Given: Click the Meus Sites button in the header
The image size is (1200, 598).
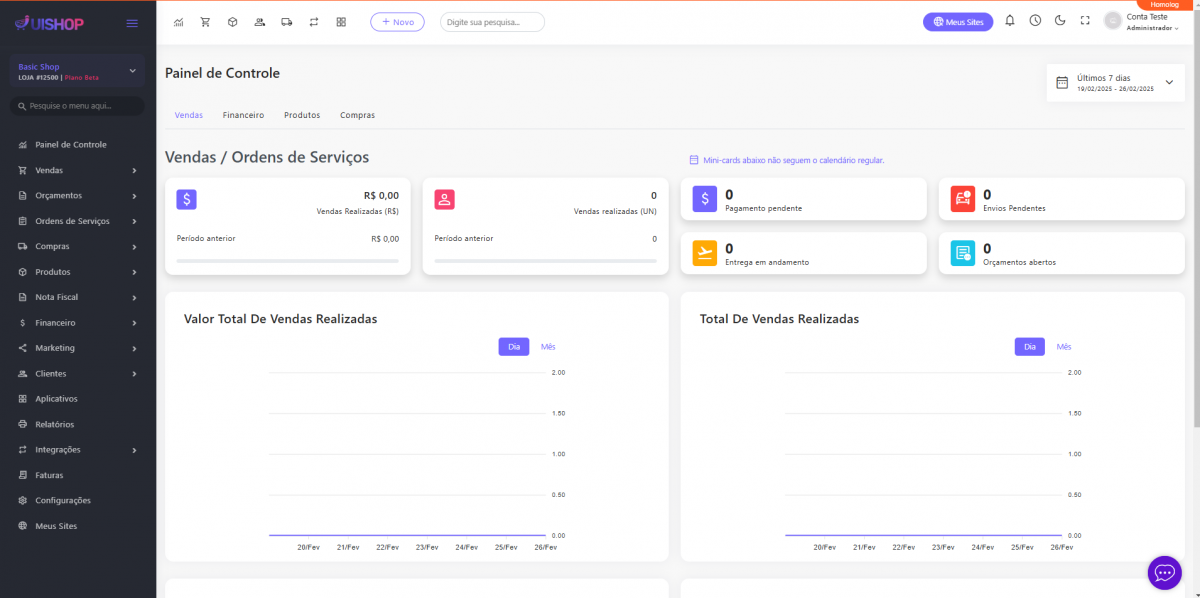Looking at the screenshot, I should tap(958, 22).
